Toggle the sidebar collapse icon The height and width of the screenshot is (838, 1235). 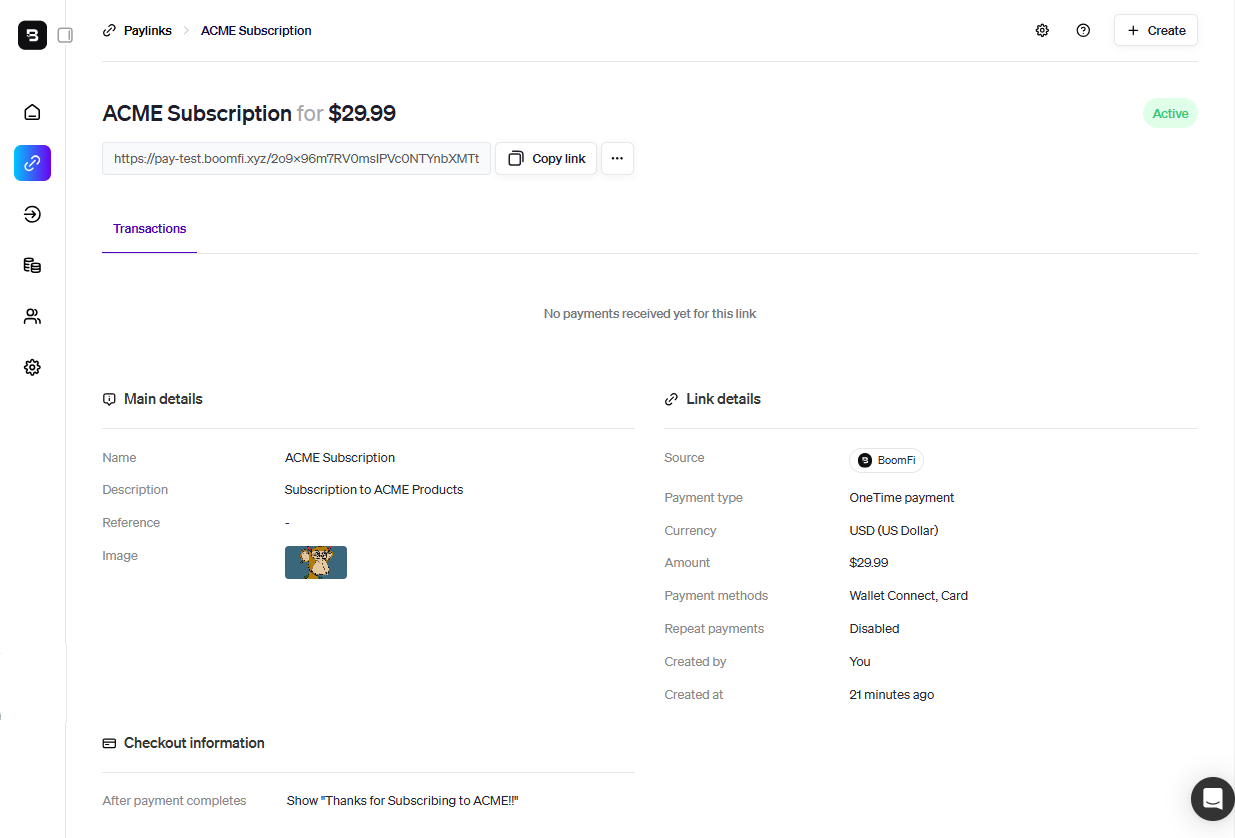65,35
